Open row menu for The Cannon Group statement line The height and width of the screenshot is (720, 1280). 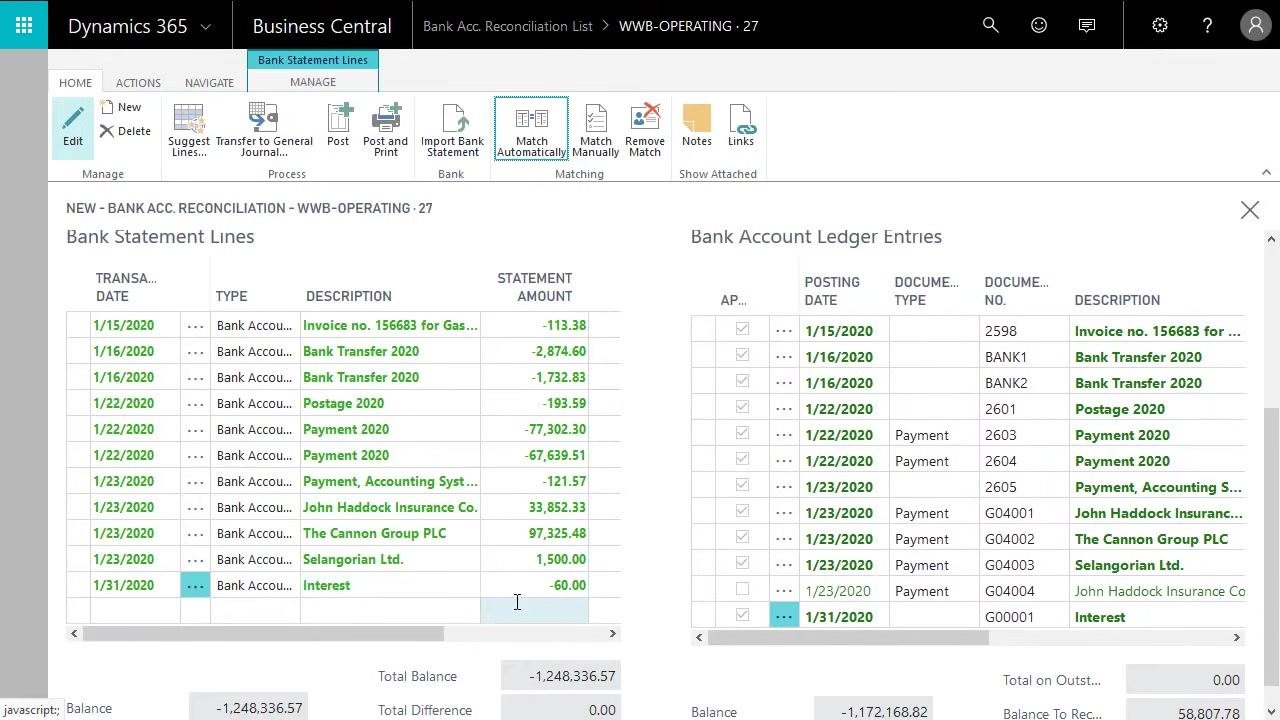(x=195, y=533)
